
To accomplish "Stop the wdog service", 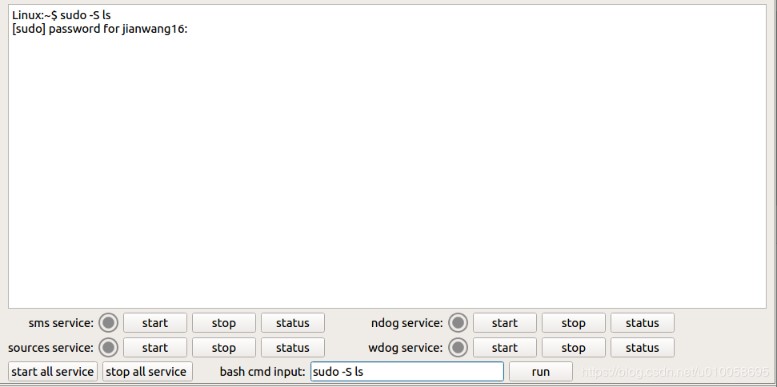I will click(573, 347).
